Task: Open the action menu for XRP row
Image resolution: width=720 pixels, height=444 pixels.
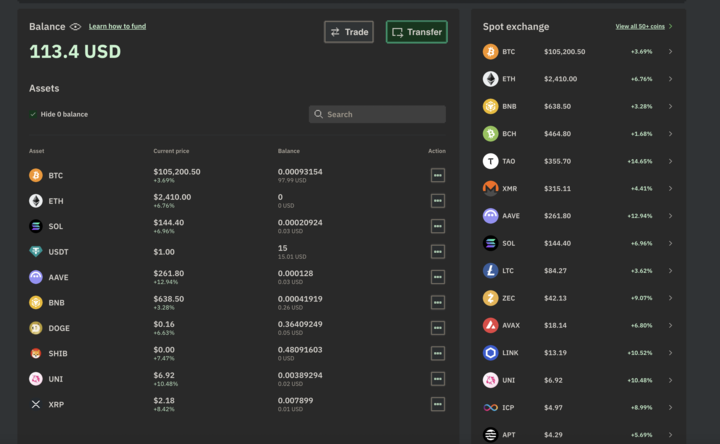Action: (438, 404)
